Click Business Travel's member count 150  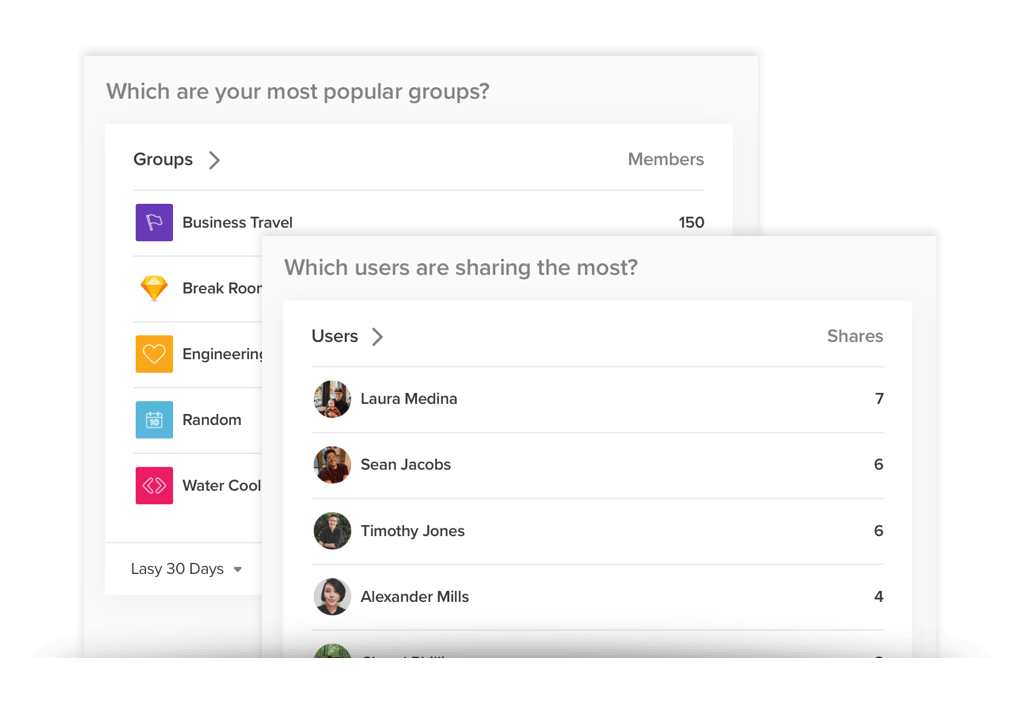[x=691, y=222]
